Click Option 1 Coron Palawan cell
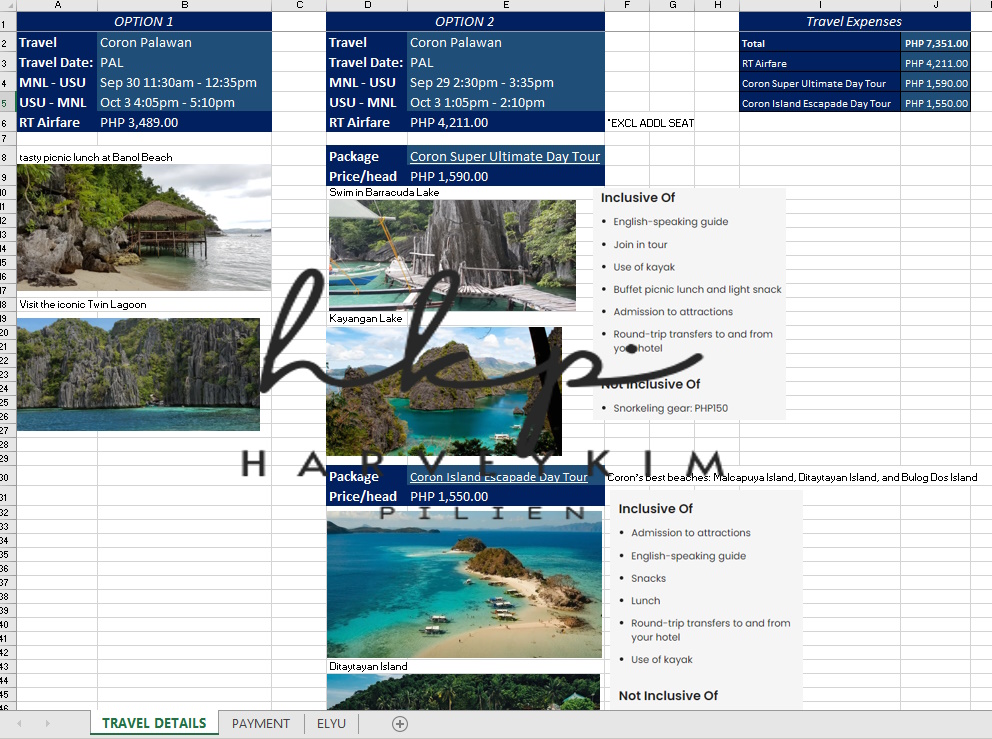The width and height of the screenshot is (992, 739). (x=185, y=42)
